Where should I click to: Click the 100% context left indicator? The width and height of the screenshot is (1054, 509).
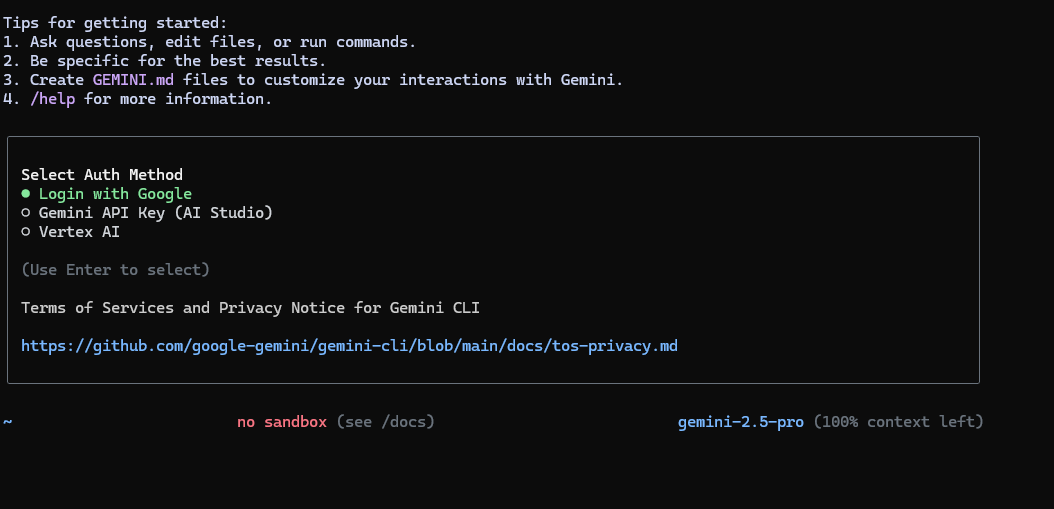[x=899, y=422]
